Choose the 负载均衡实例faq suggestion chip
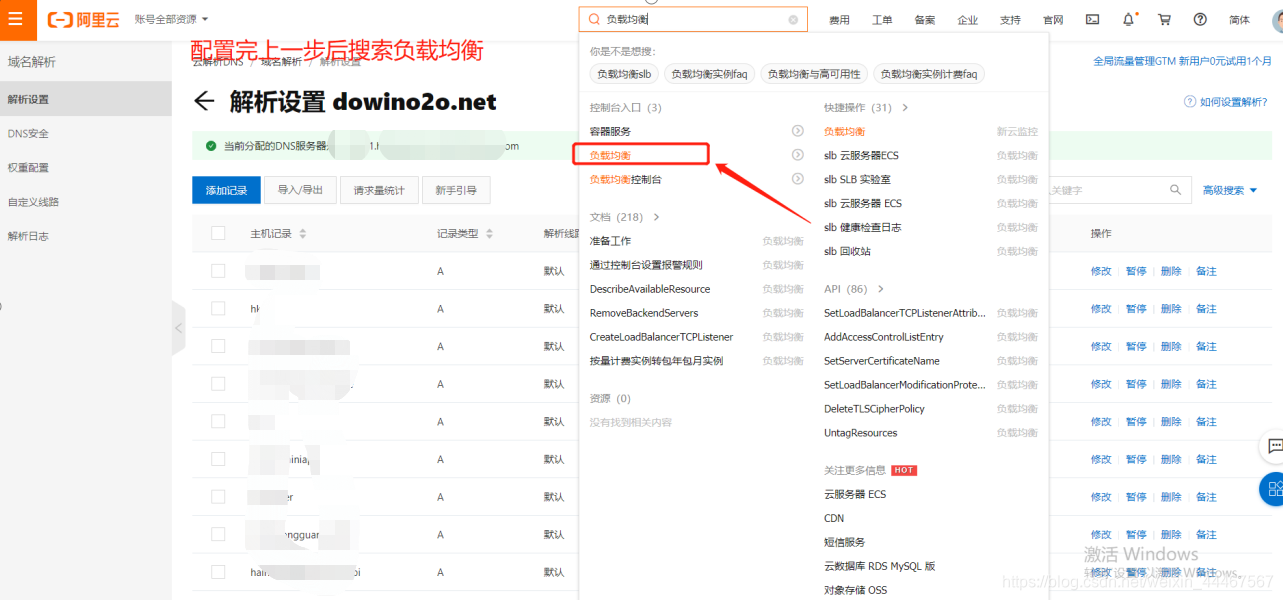The image size is (1283, 600). click(x=709, y=74)
